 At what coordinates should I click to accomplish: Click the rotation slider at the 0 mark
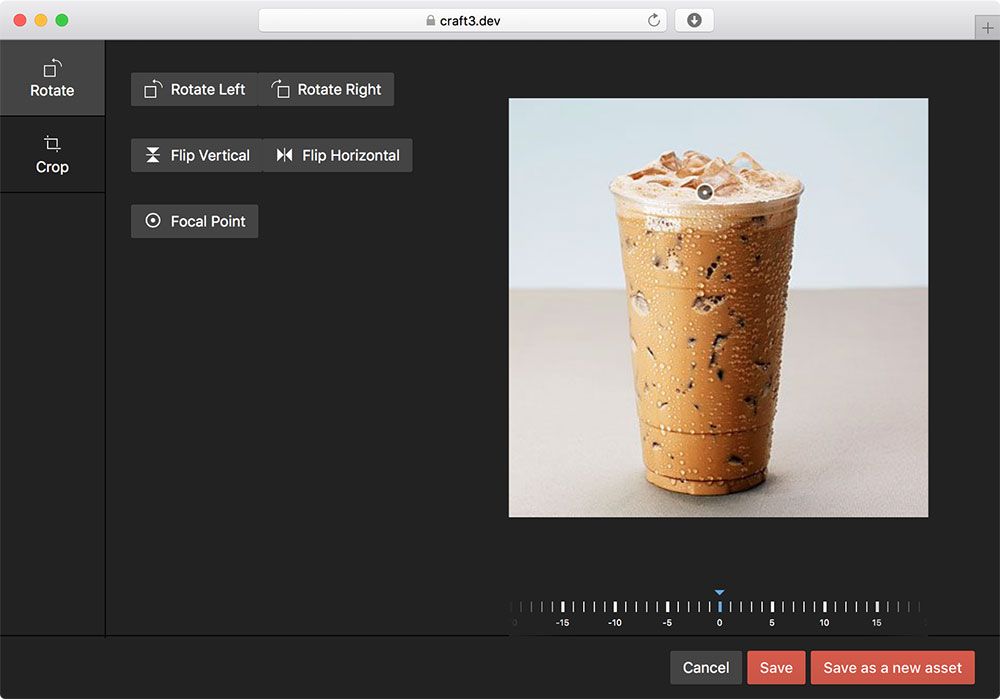tap(719, 605)
